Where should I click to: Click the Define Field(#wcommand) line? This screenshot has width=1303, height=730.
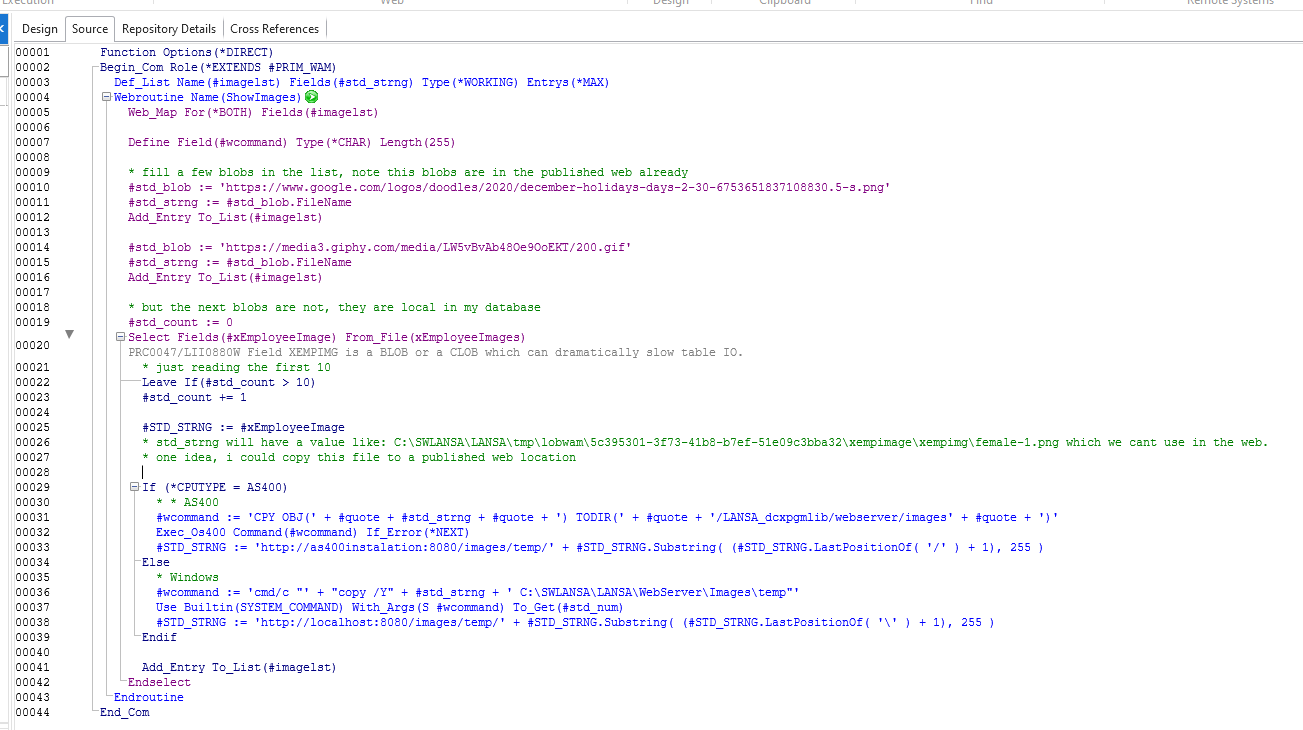coord(291,142)
